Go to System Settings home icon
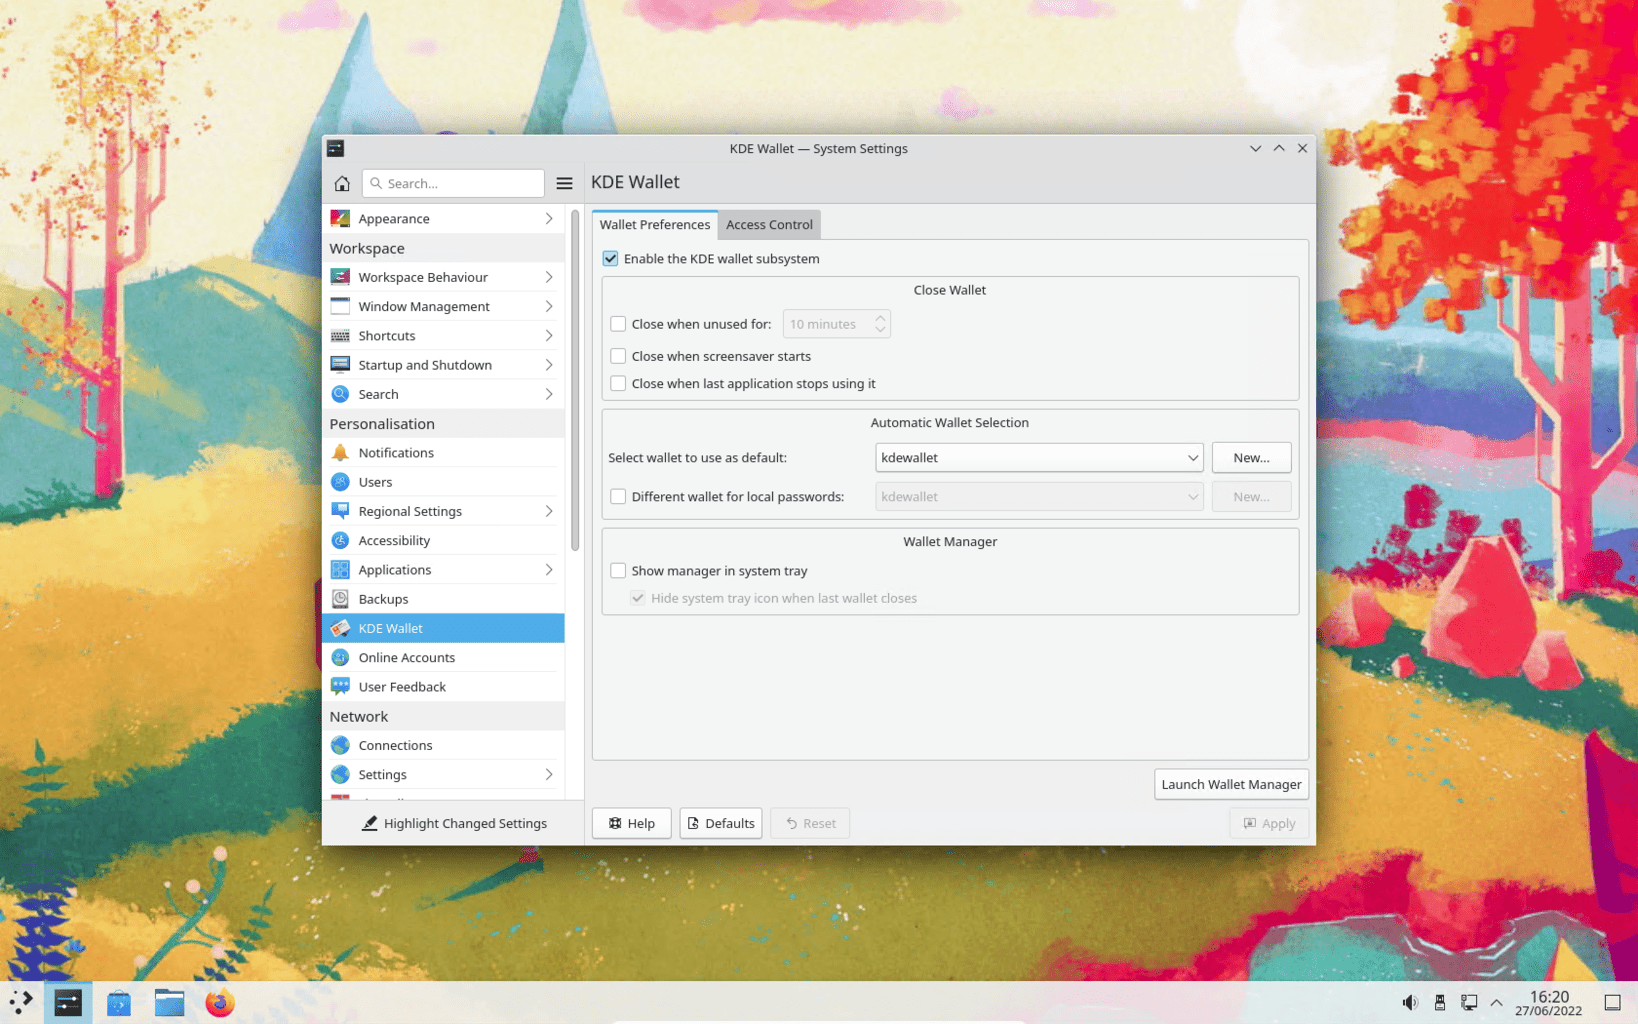This screenshot has width=1638, height=1024. pyautogui.click(x=341, y=183)
